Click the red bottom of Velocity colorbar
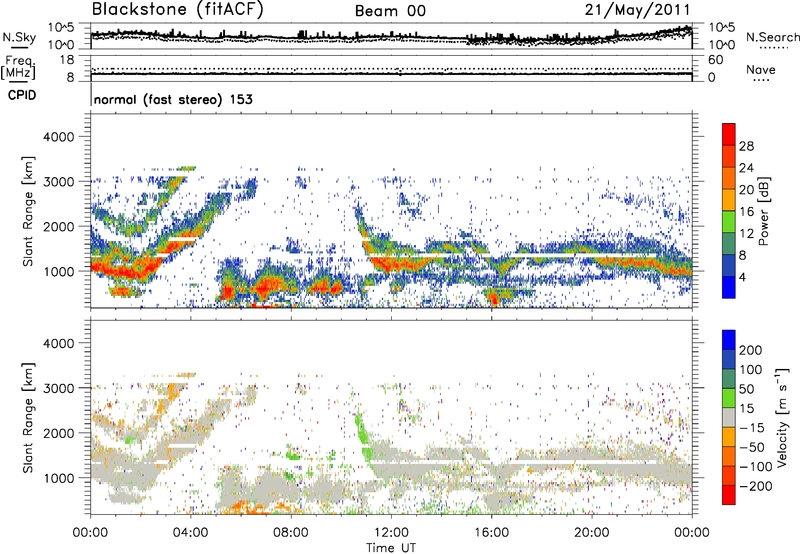The width and height of the screenshot is (800, 554). pos(729,495)
